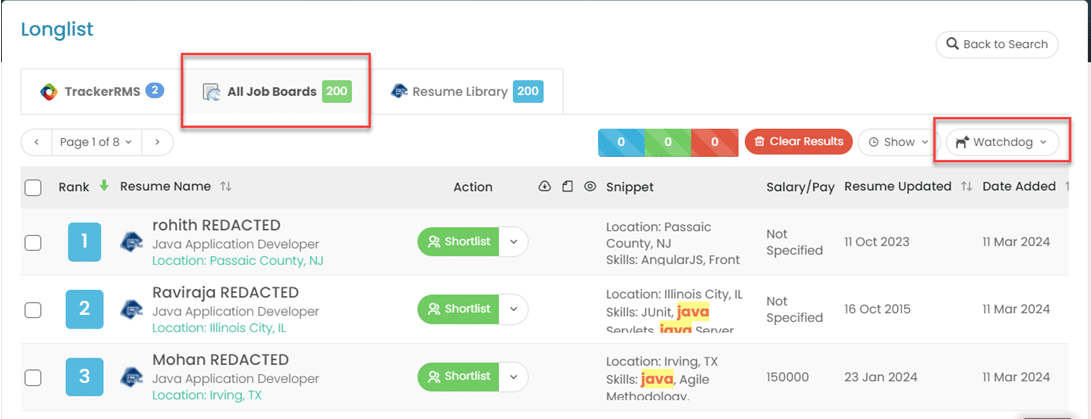
Task: Click the green rank sort arrow
Action: [x=103, y=186]
